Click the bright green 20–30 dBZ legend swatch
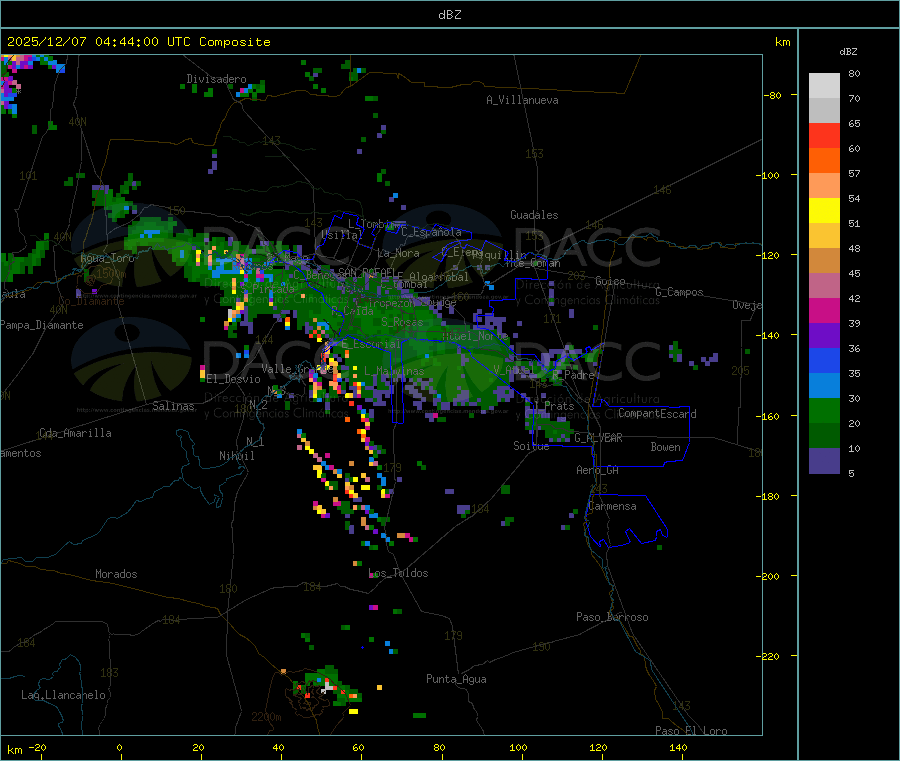The height and width of the screenshot is (761, 900). click(x=824, y=410)
